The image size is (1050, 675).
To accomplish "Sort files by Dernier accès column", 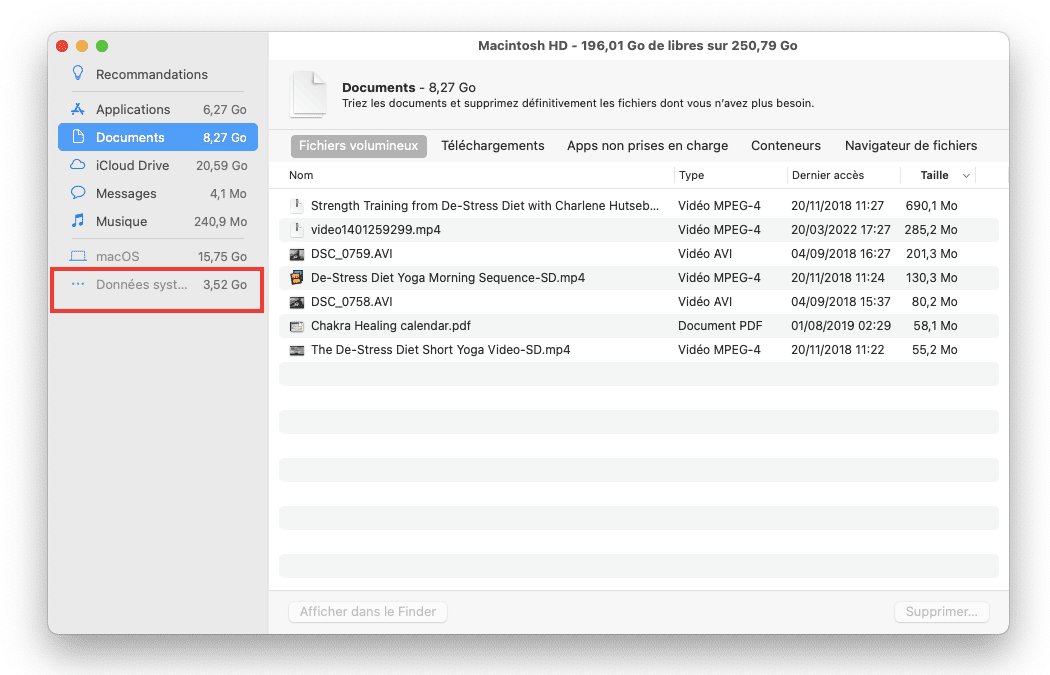I will (x=827, y=175).
